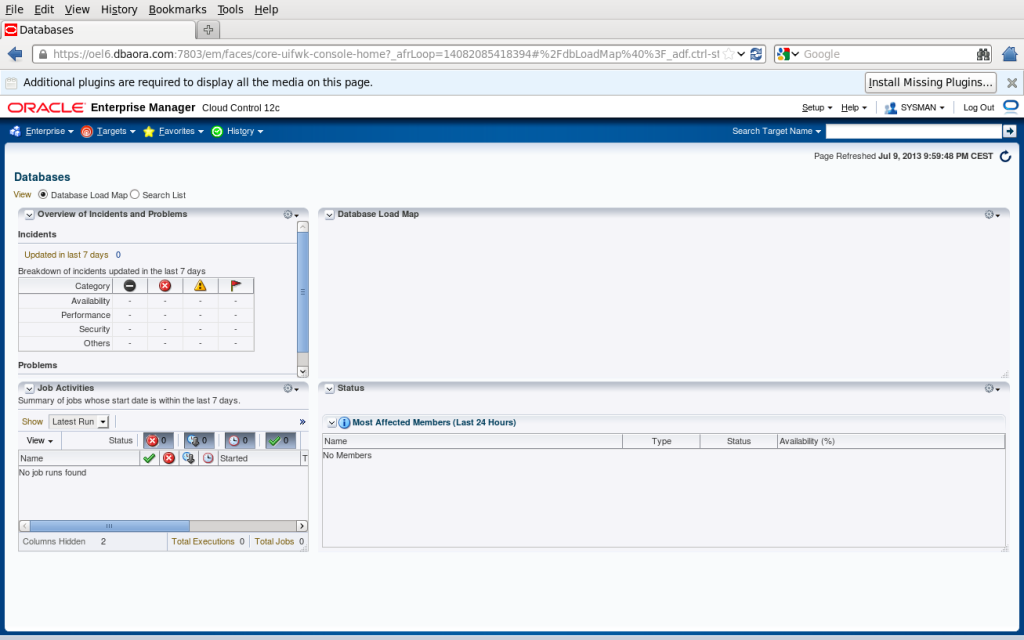Viewport: 1024px width, 640px height.
Task: Collapse Overview of Incidents and Problems panel
Action: click(29, 215)
